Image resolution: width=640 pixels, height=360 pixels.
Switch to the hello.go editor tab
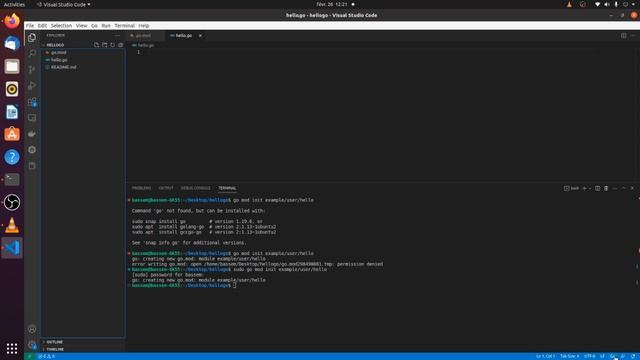coord(184,36)
